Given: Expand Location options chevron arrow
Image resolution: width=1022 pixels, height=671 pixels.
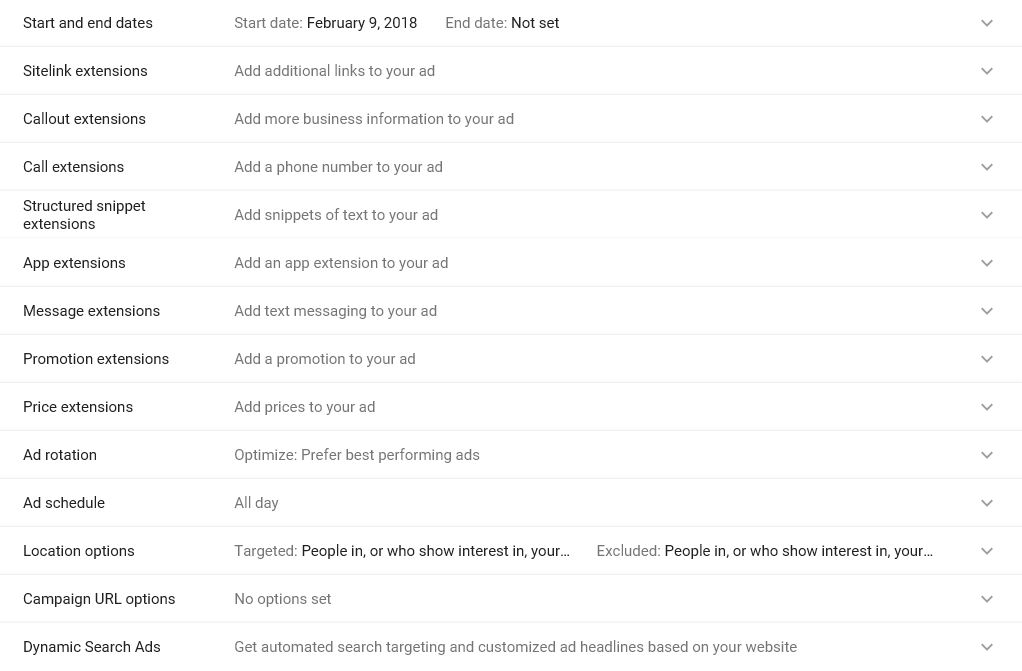Looking at the screenshot, I should click(x=986, y=551).
